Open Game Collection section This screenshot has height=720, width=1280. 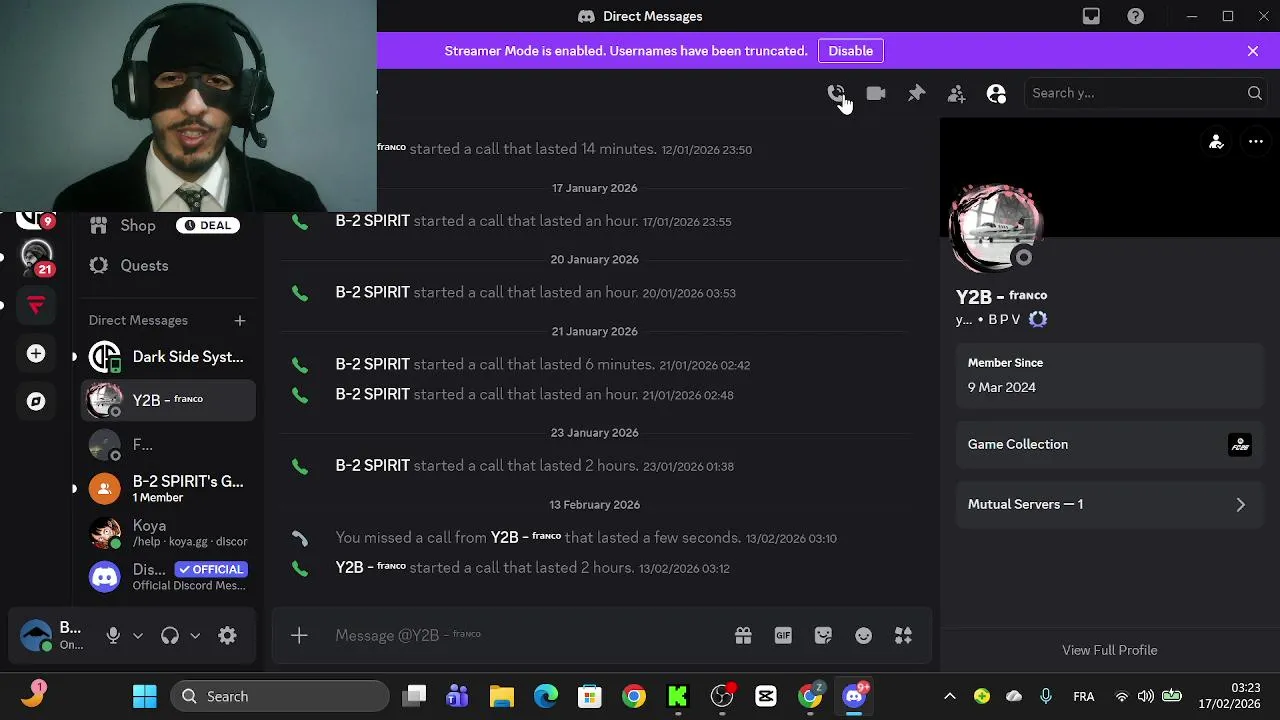point(1110,444)
